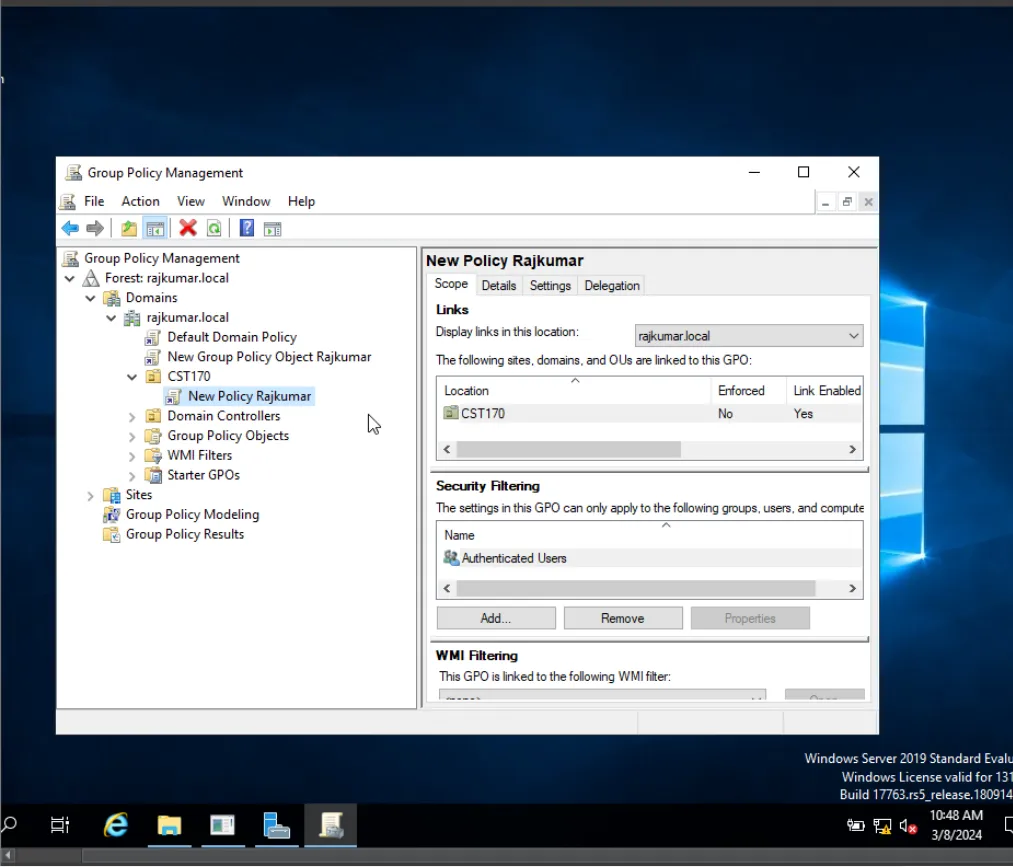1013x867 pixels.
Task: Click the Link Enabled column header
Action: [x=825, y=390]
